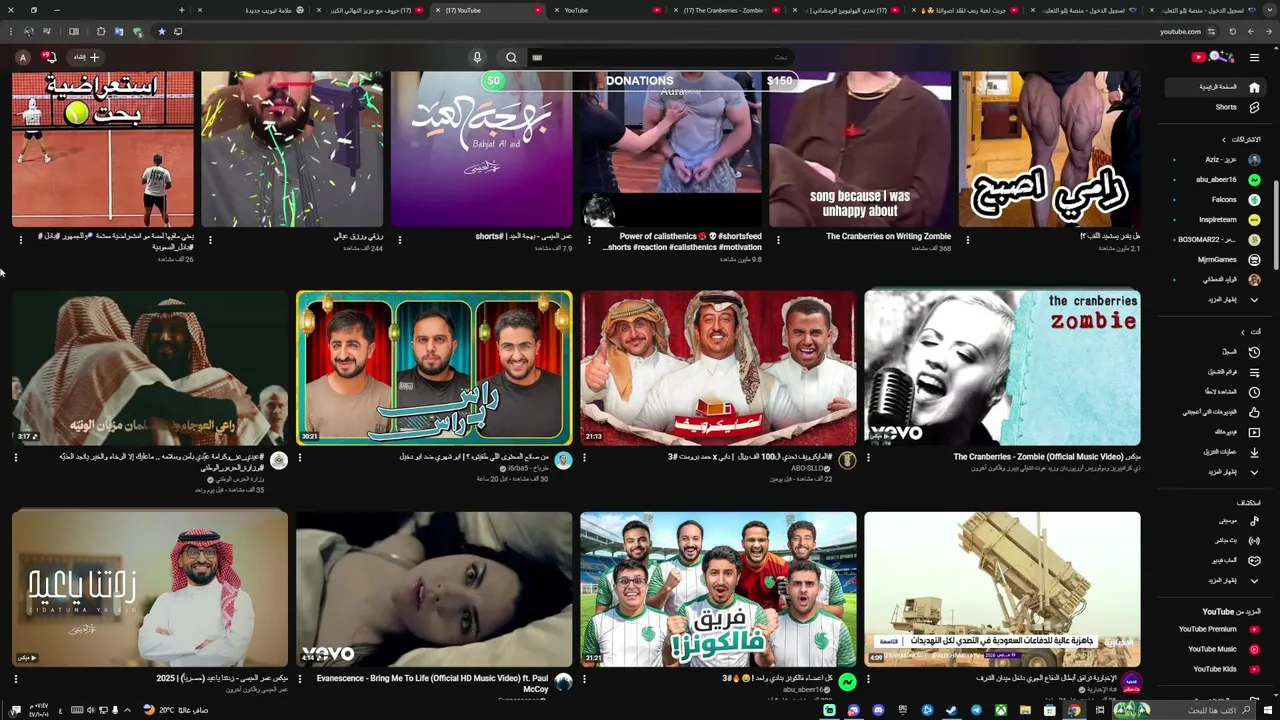Viewport: 1280px width, 720px height.
Task: Open the Gaming explore item
Action: tap(1216, 560)
